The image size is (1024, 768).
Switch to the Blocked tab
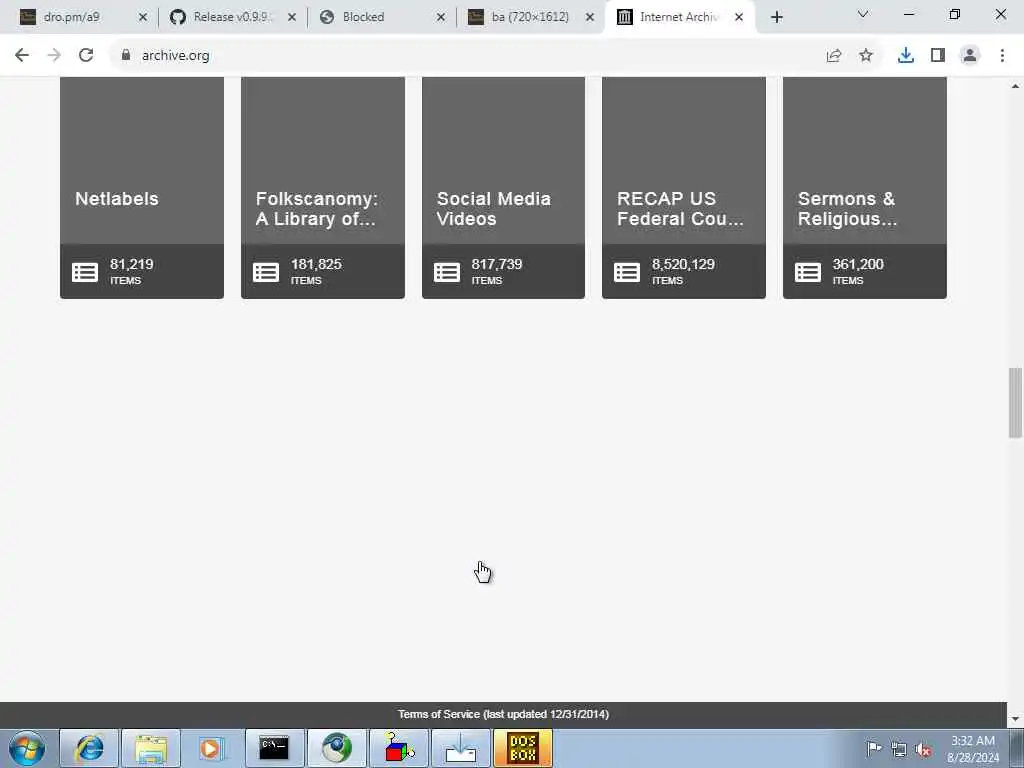pyautogui.click(x=382, y=17)
